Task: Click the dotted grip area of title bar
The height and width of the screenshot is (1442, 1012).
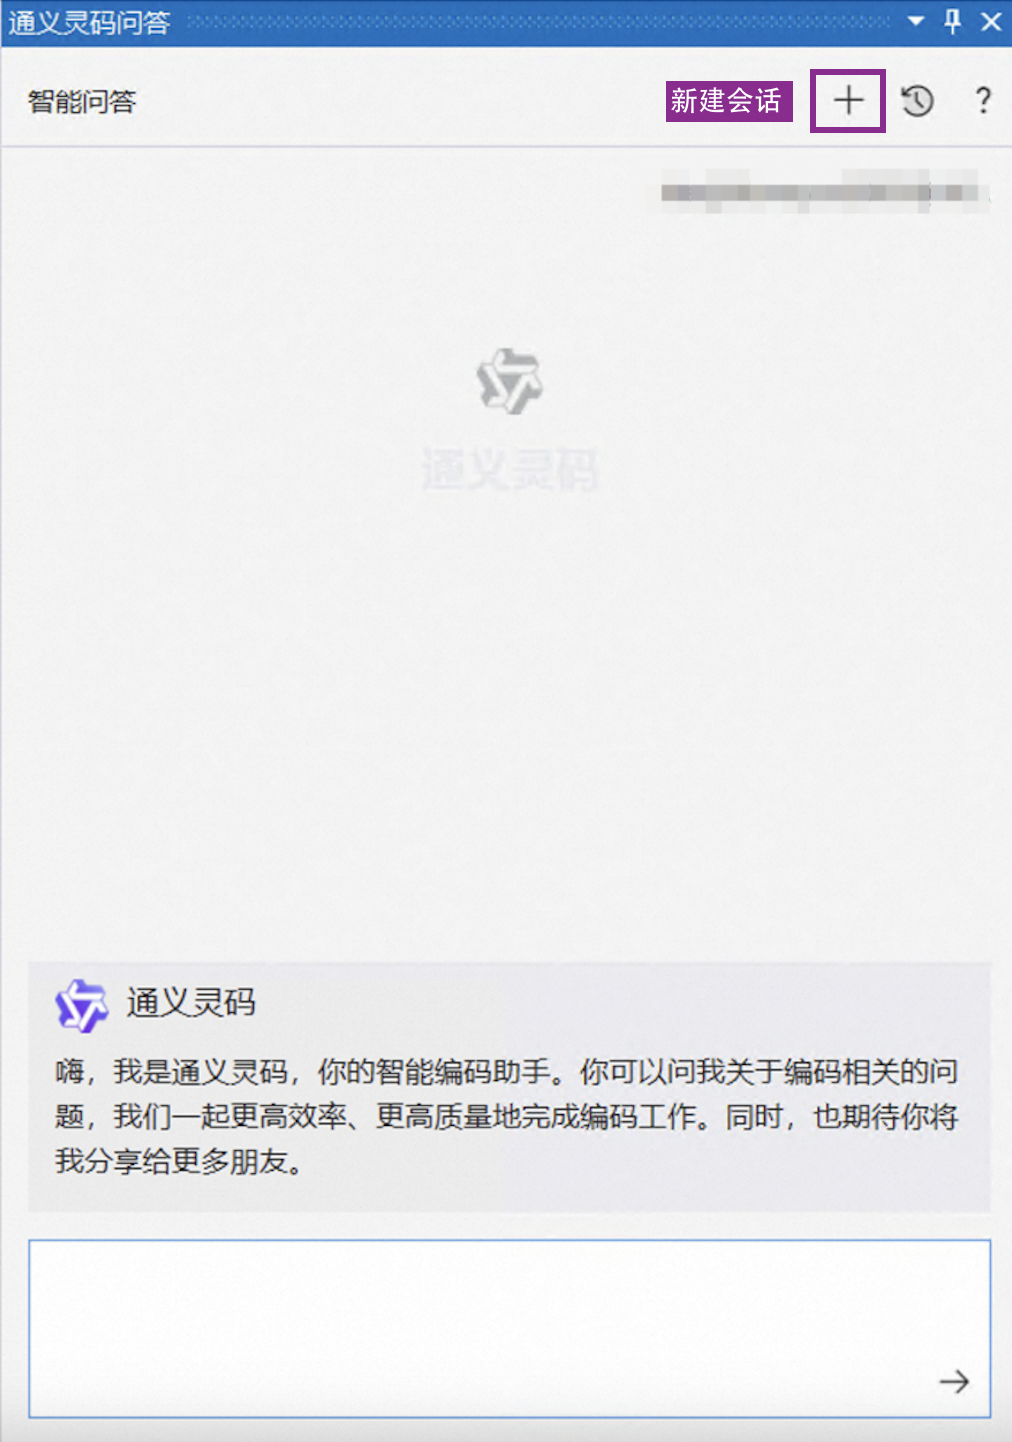Action: [x=538, y=21]
